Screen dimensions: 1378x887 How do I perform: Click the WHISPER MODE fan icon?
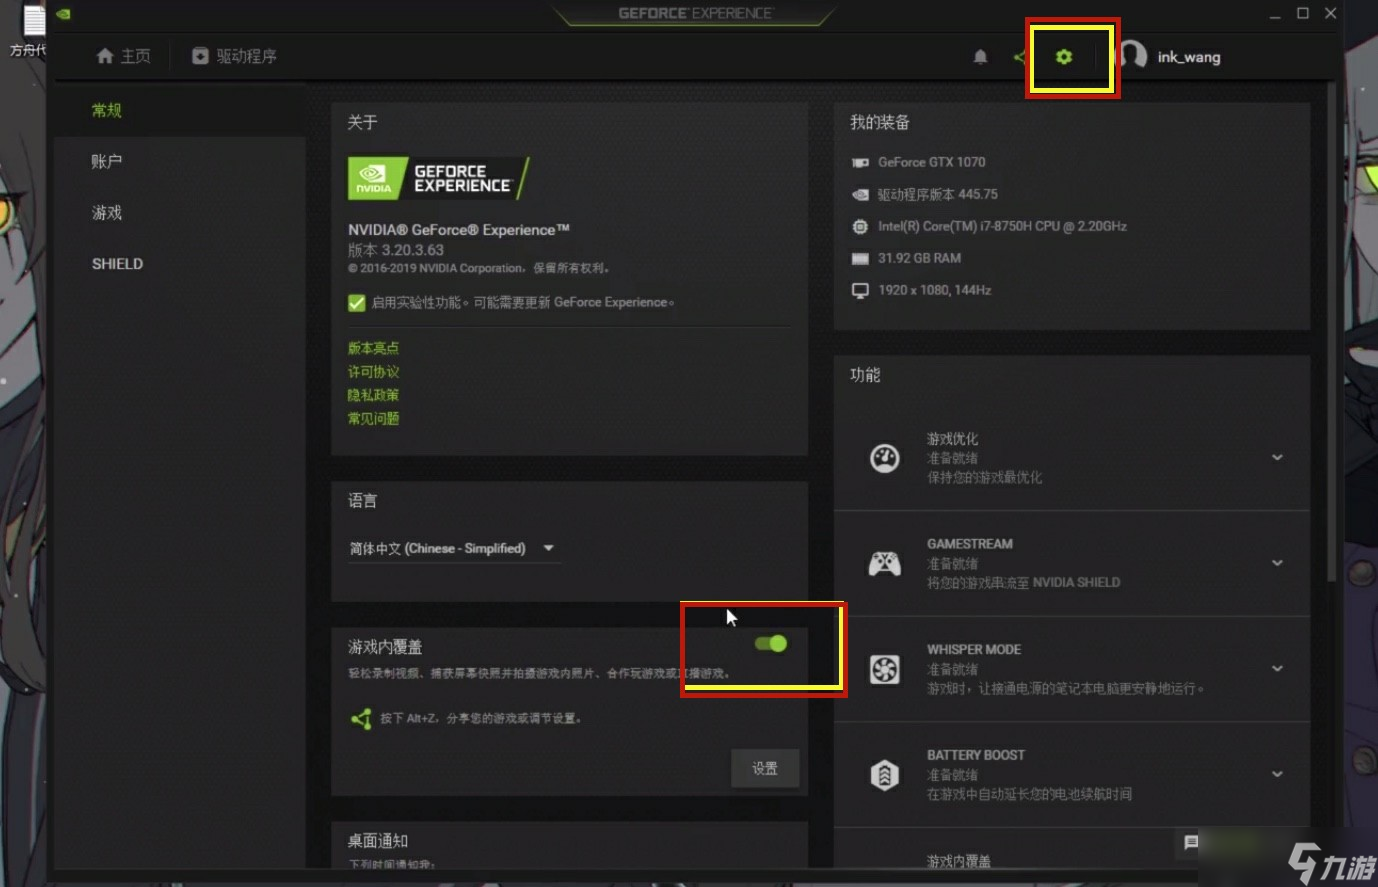click(x=884, y=669)
